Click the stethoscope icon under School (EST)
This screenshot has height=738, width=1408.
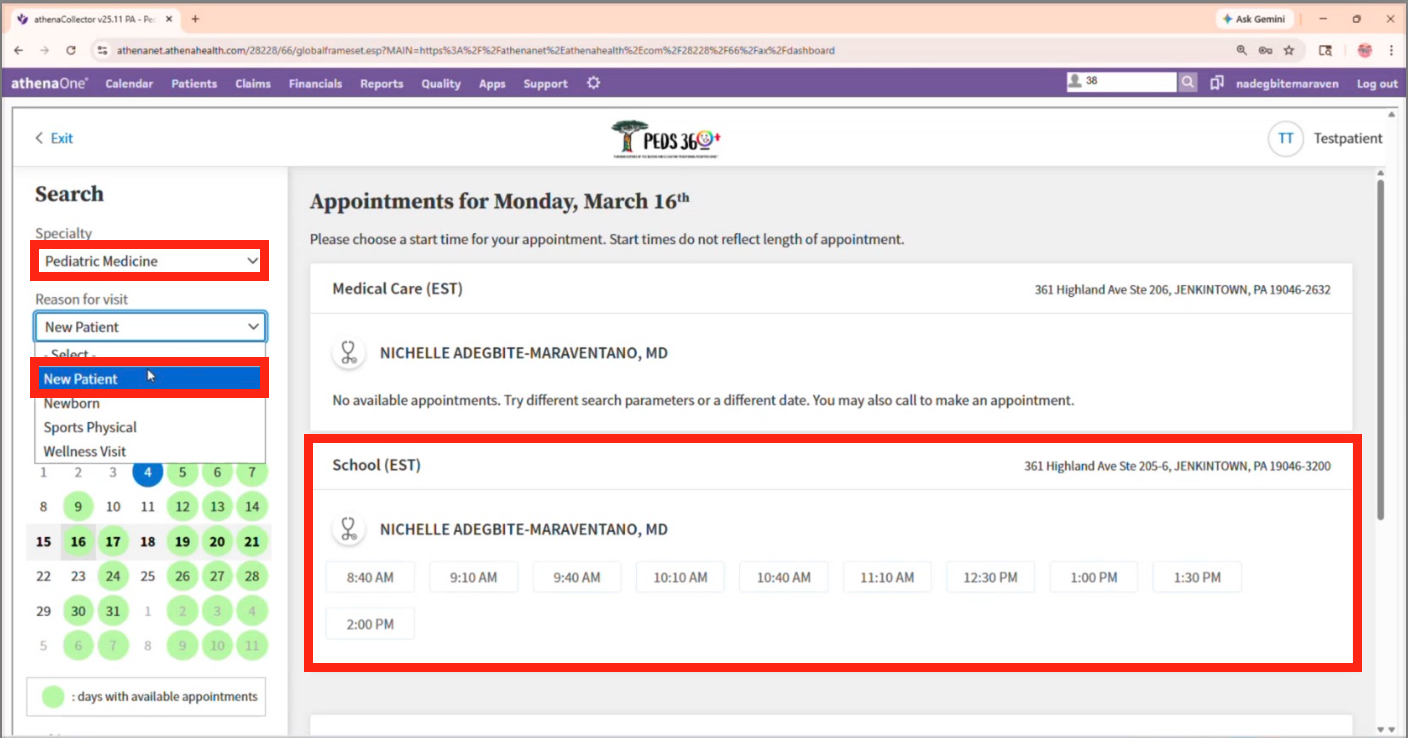click(x=348, y=529)
